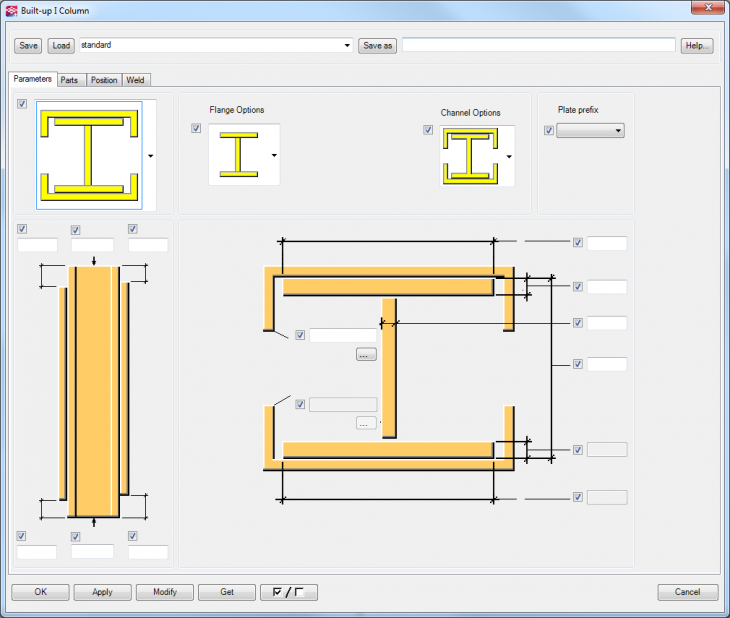730x618 pixels.
Task: Click the Flange Options I-beam icon
Action: [x=238, y=155]
